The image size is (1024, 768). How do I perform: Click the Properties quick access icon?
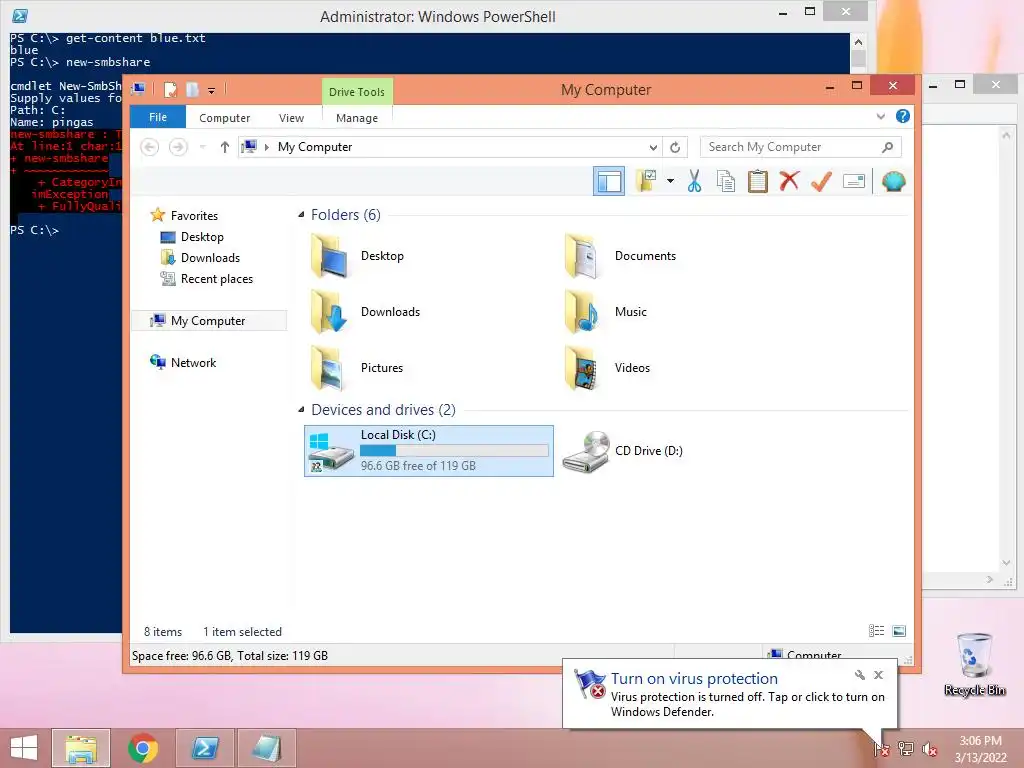pos(170,90)
